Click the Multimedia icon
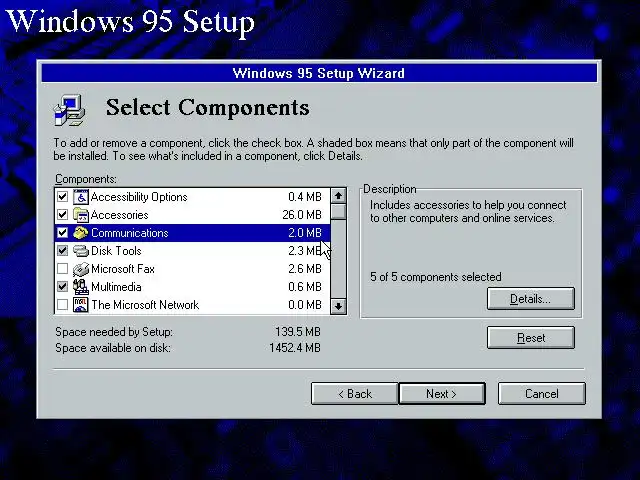This screenshot has height=480, width=640. click(x=81, y=287)
